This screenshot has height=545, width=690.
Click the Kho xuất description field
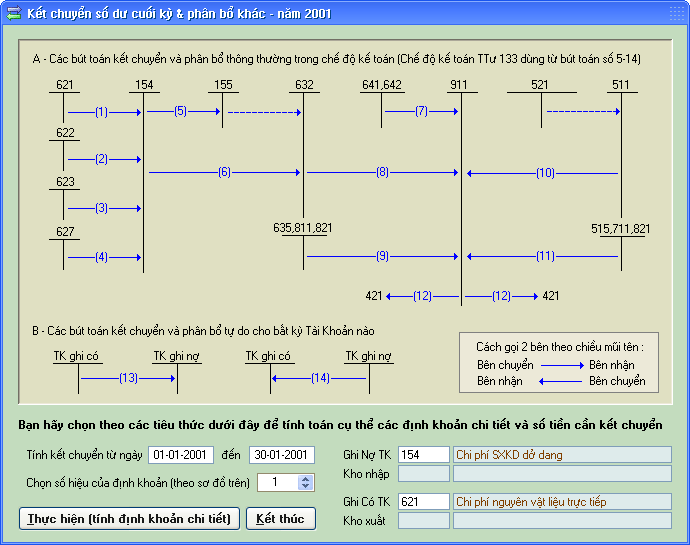click(x=562, y=520)
